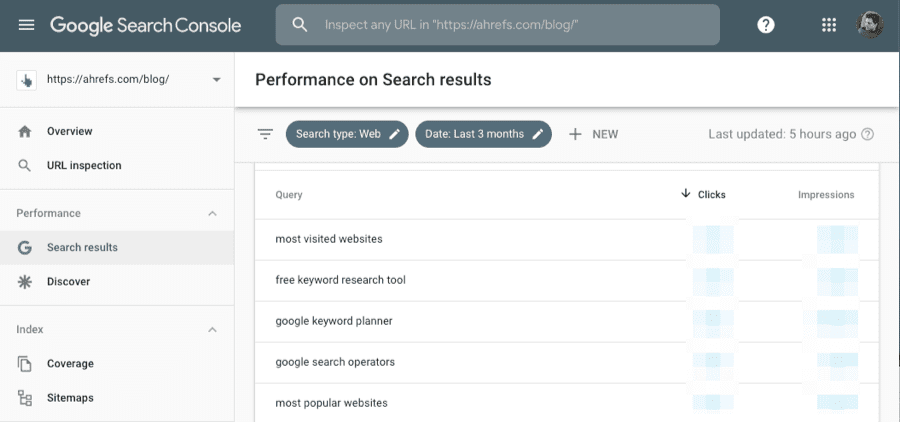Collapse the Performance section
The width and height of the screenshot is (900, 422).
212,213
